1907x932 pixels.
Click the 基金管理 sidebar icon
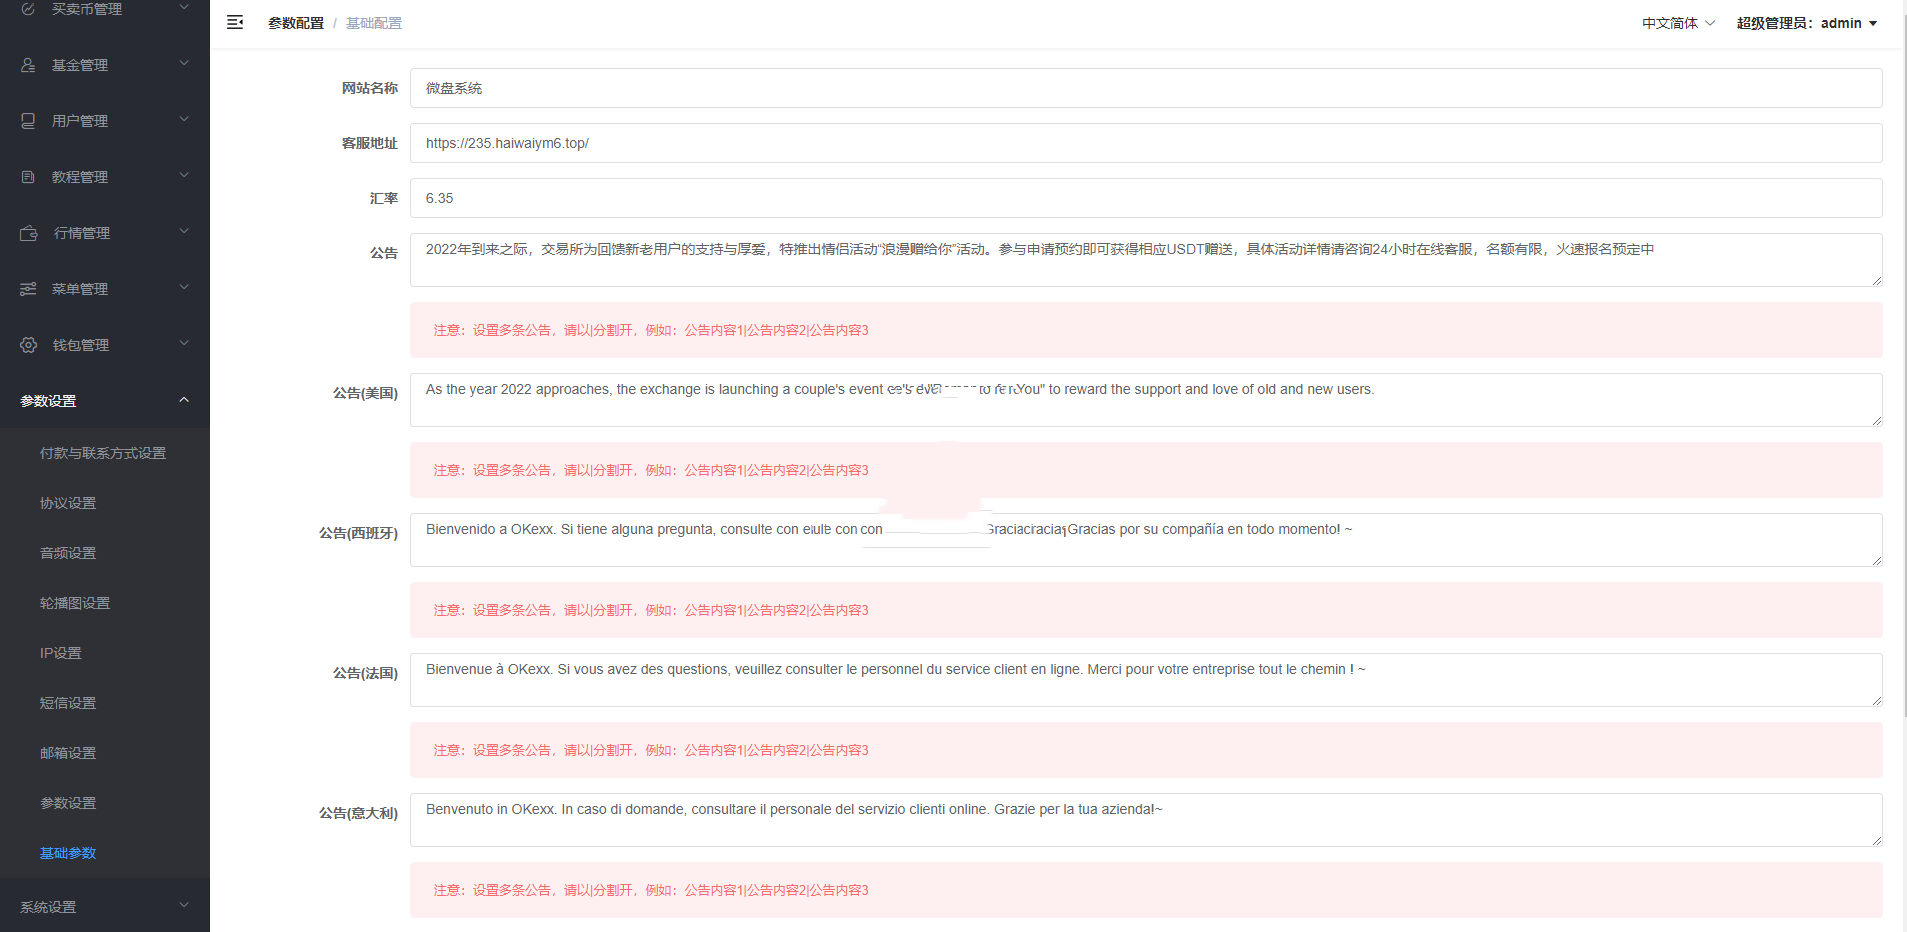tap(28, 65)
